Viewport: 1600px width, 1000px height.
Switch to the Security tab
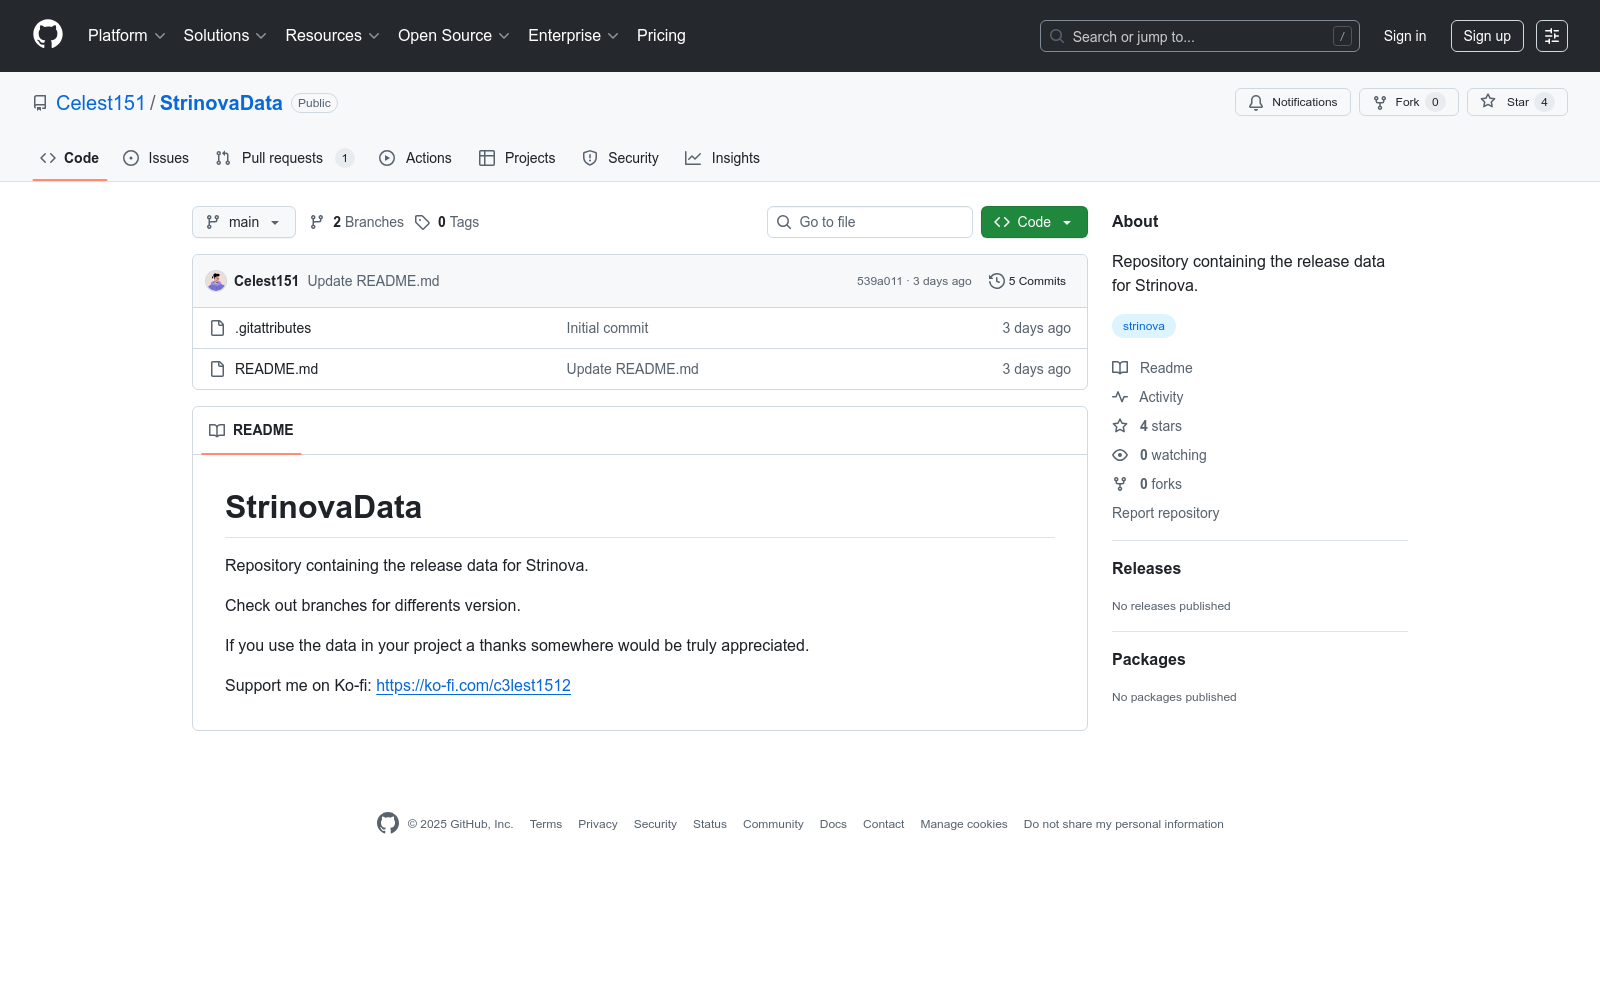[621, 158]
